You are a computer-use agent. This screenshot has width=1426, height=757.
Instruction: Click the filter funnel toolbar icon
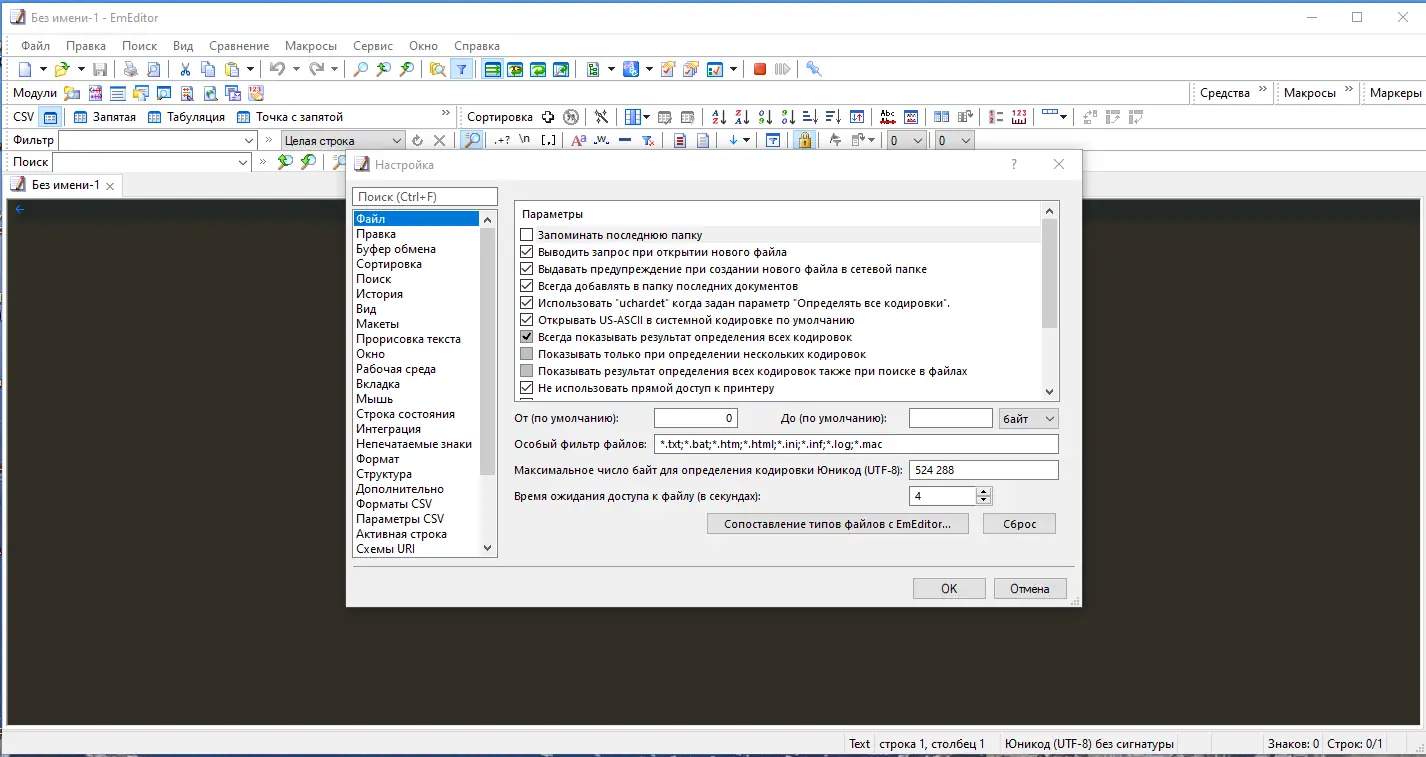(461, 68)
